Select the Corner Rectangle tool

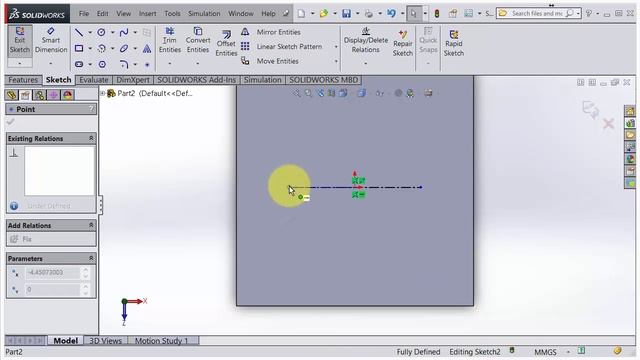tap(79, 49)
